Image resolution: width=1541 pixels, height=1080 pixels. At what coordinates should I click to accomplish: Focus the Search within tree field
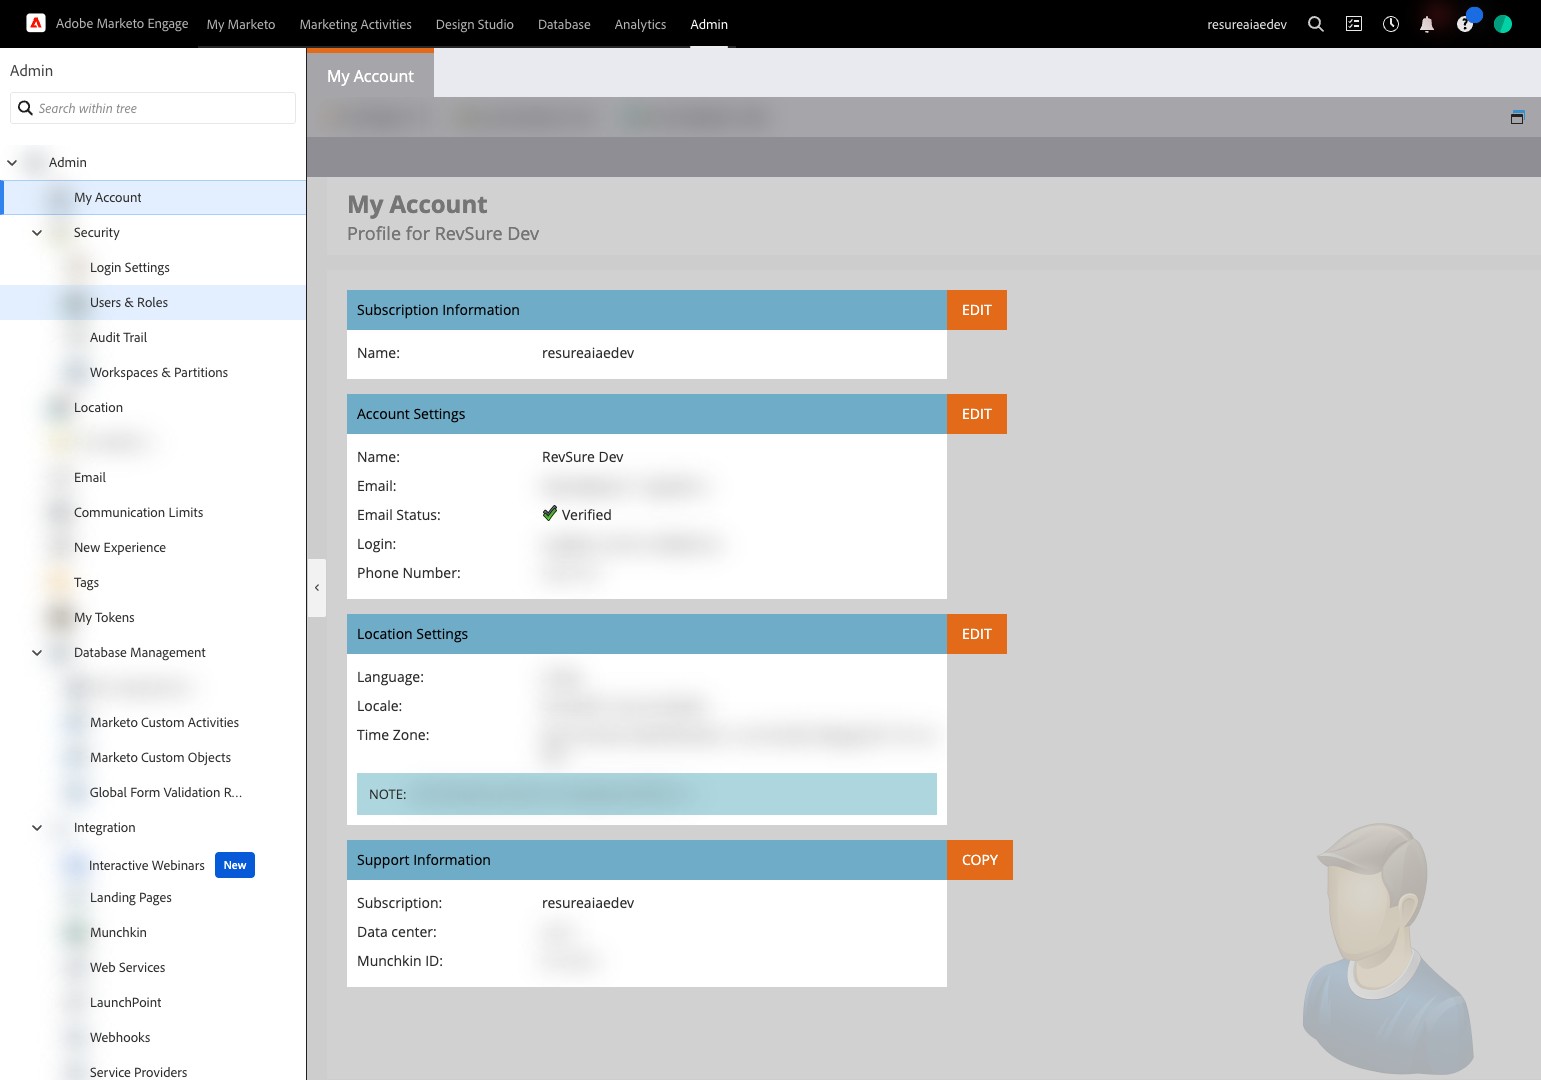tap(153, 108)
